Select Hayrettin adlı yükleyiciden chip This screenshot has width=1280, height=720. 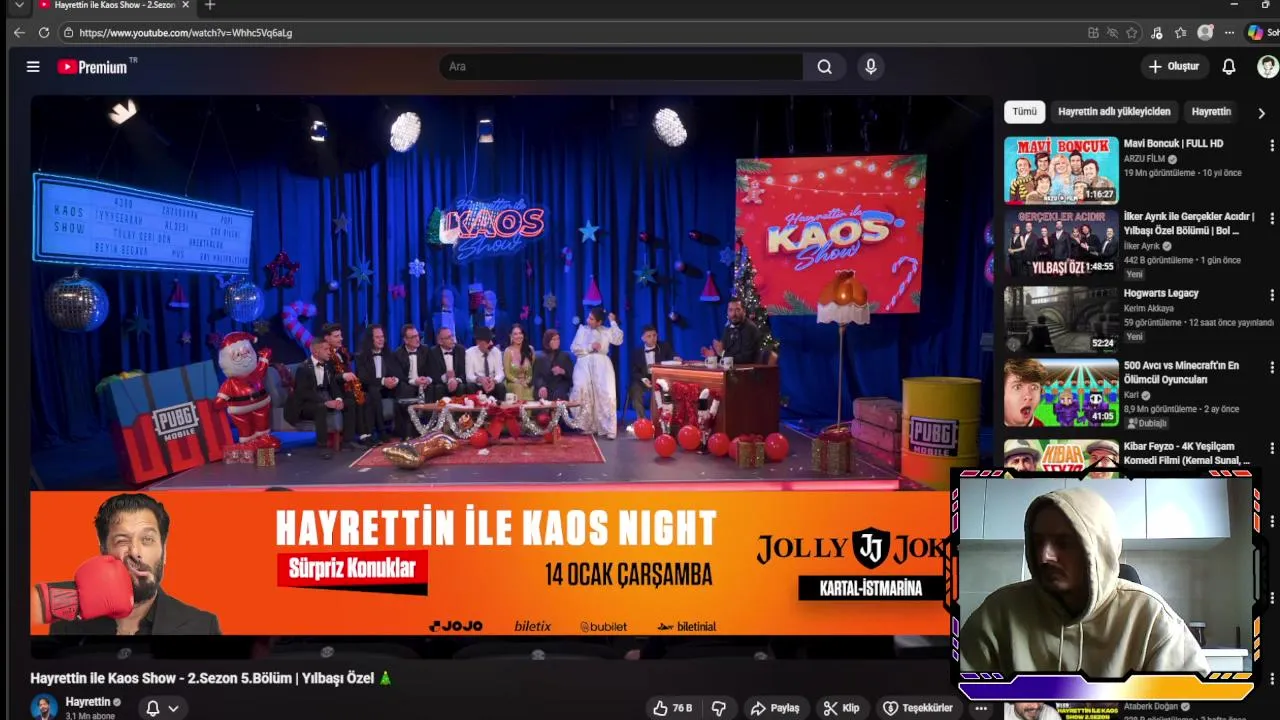[x=1114, y=112]
